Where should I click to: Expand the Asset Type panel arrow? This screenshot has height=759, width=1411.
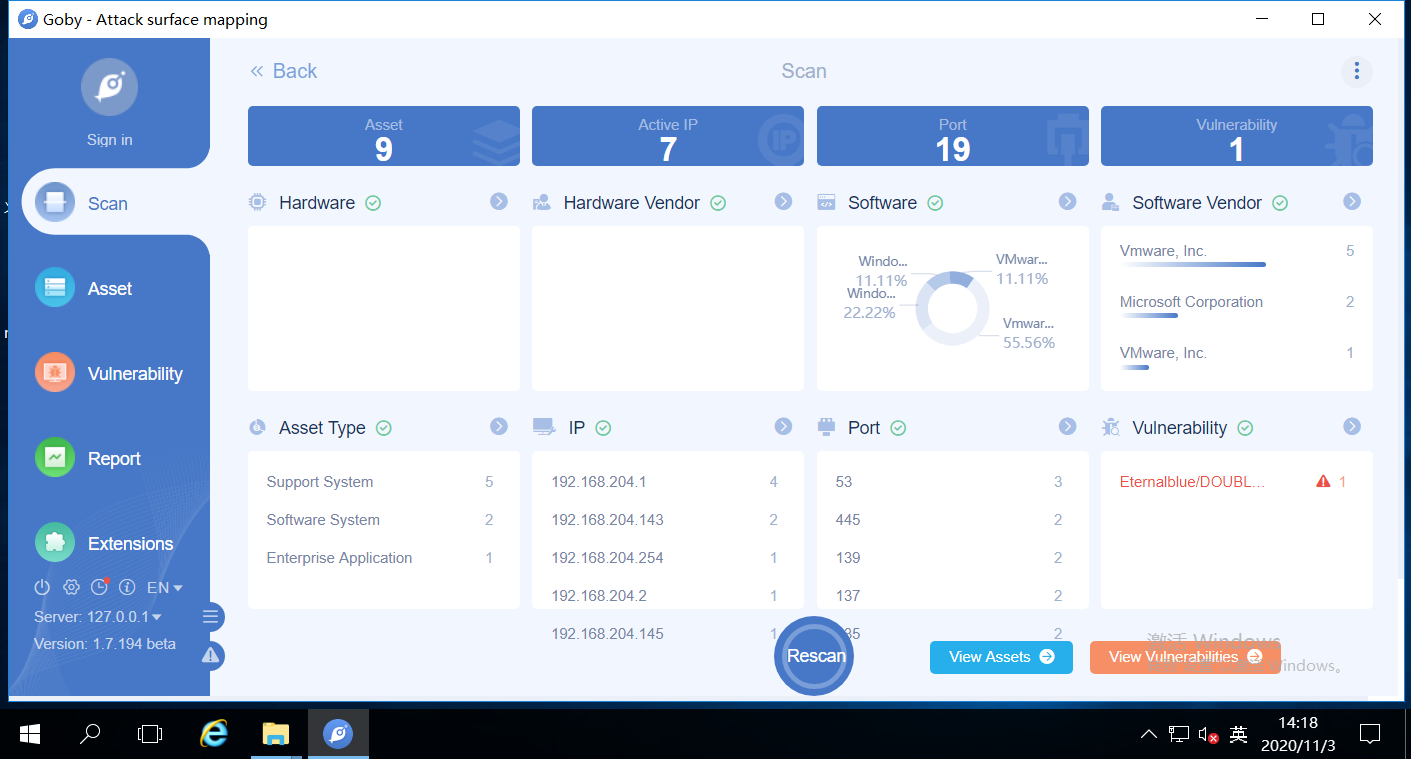(x=499, y=427)
